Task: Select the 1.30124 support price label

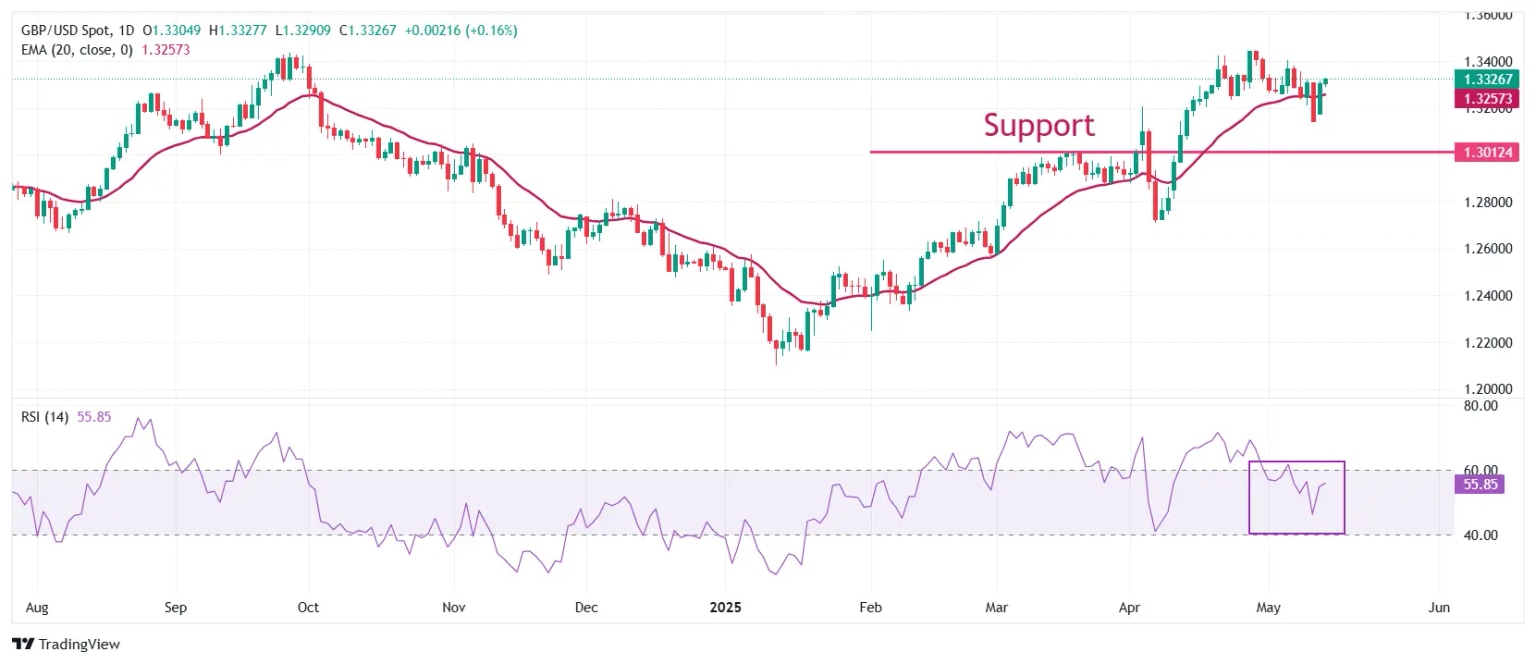Action: [x=1486, y=153]
